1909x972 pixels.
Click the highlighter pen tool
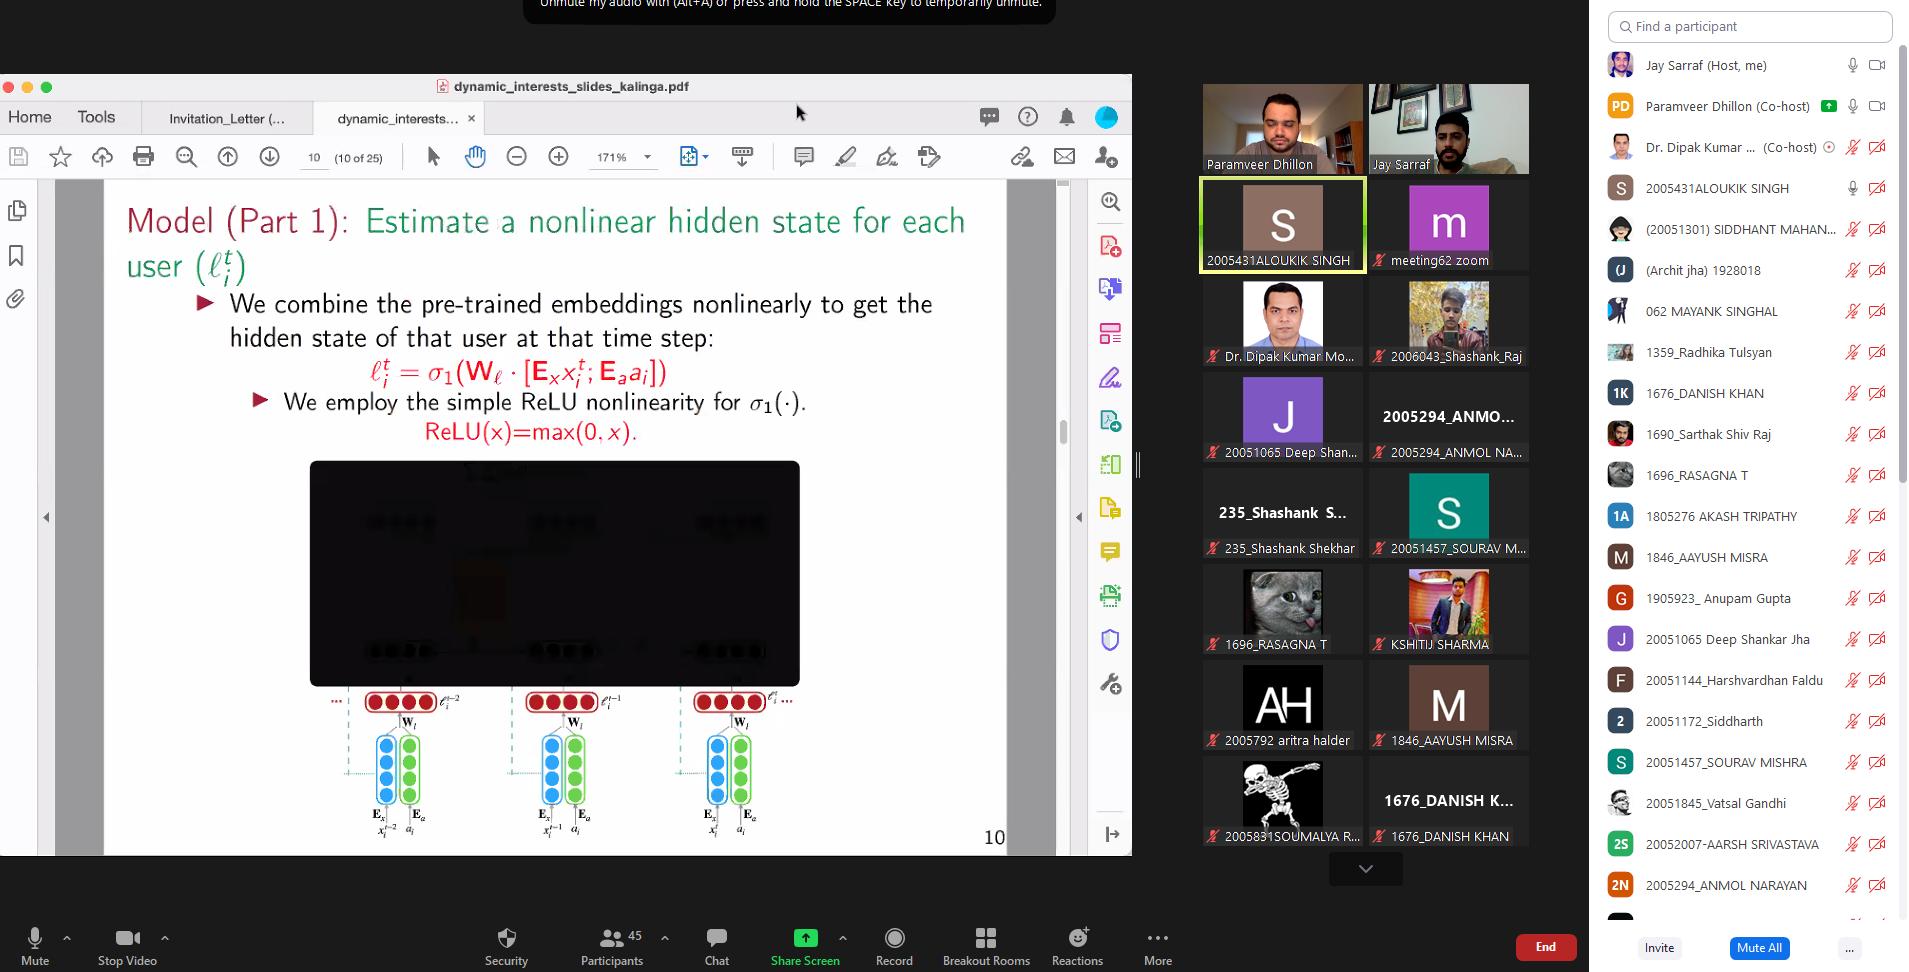tap(845, 157)
